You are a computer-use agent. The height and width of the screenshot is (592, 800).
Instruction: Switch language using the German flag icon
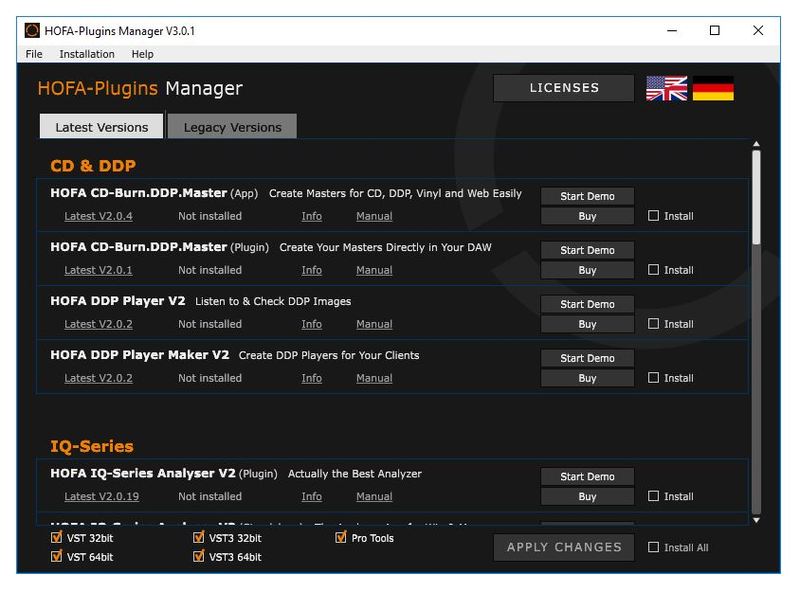(x=713, y=88)
